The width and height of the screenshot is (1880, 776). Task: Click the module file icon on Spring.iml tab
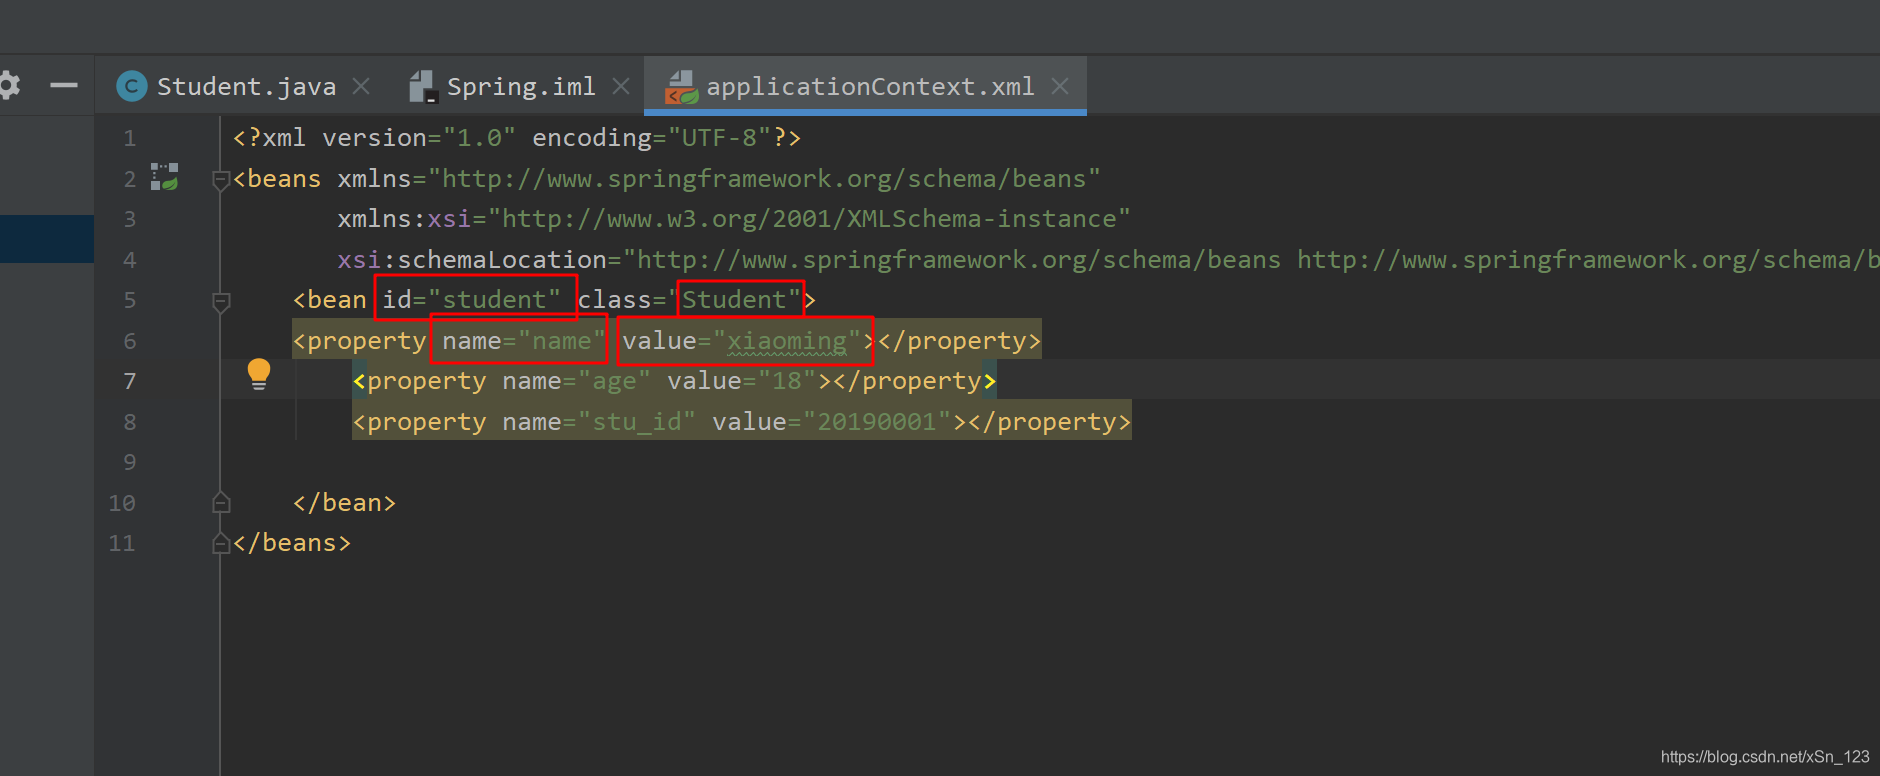(423, 87)
